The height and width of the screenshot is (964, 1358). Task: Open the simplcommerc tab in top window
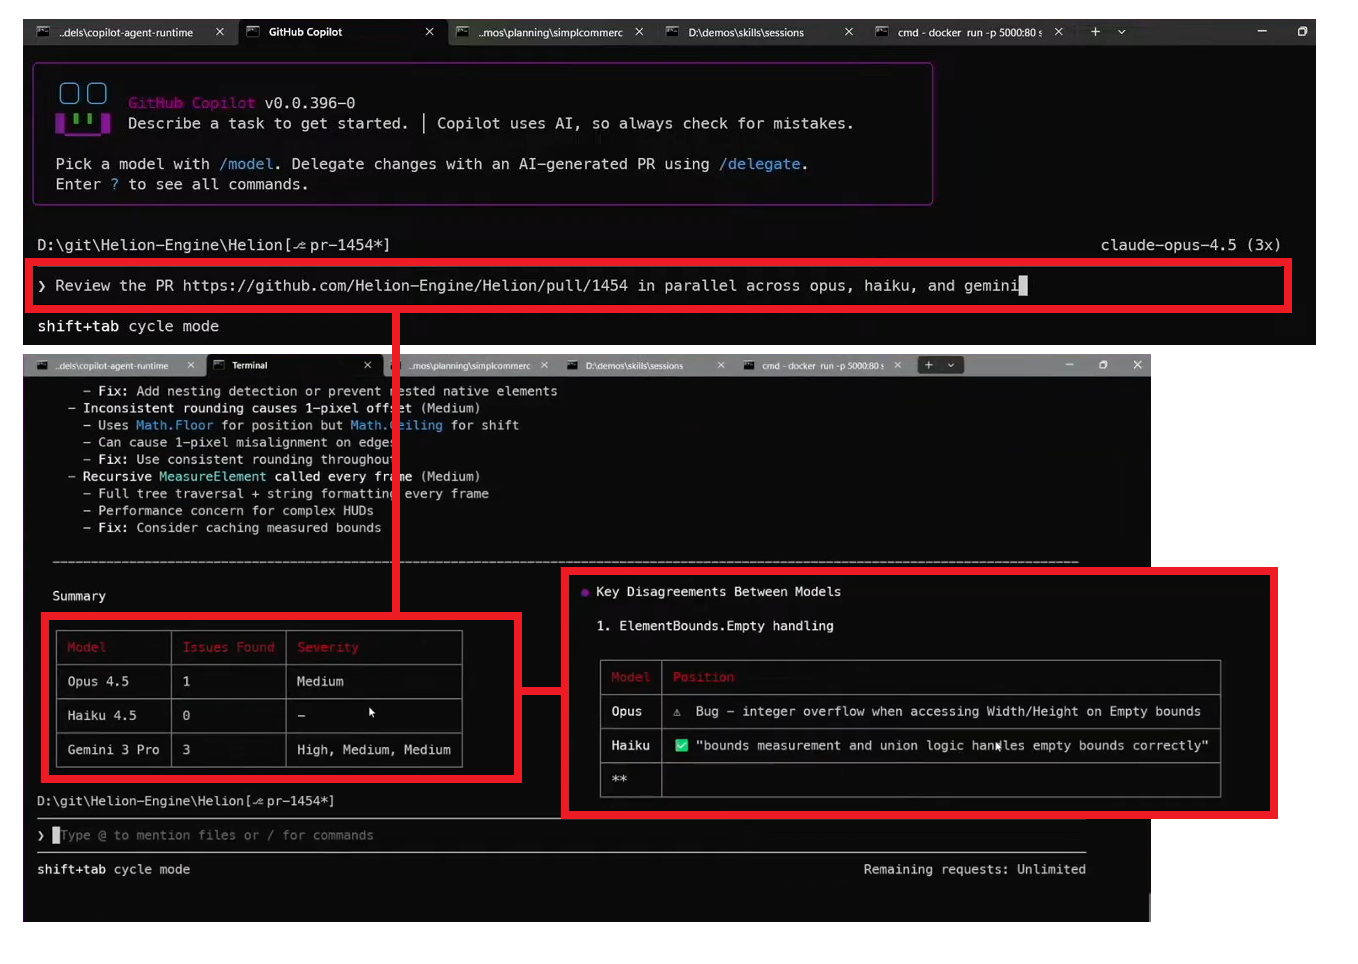[550, 32]
